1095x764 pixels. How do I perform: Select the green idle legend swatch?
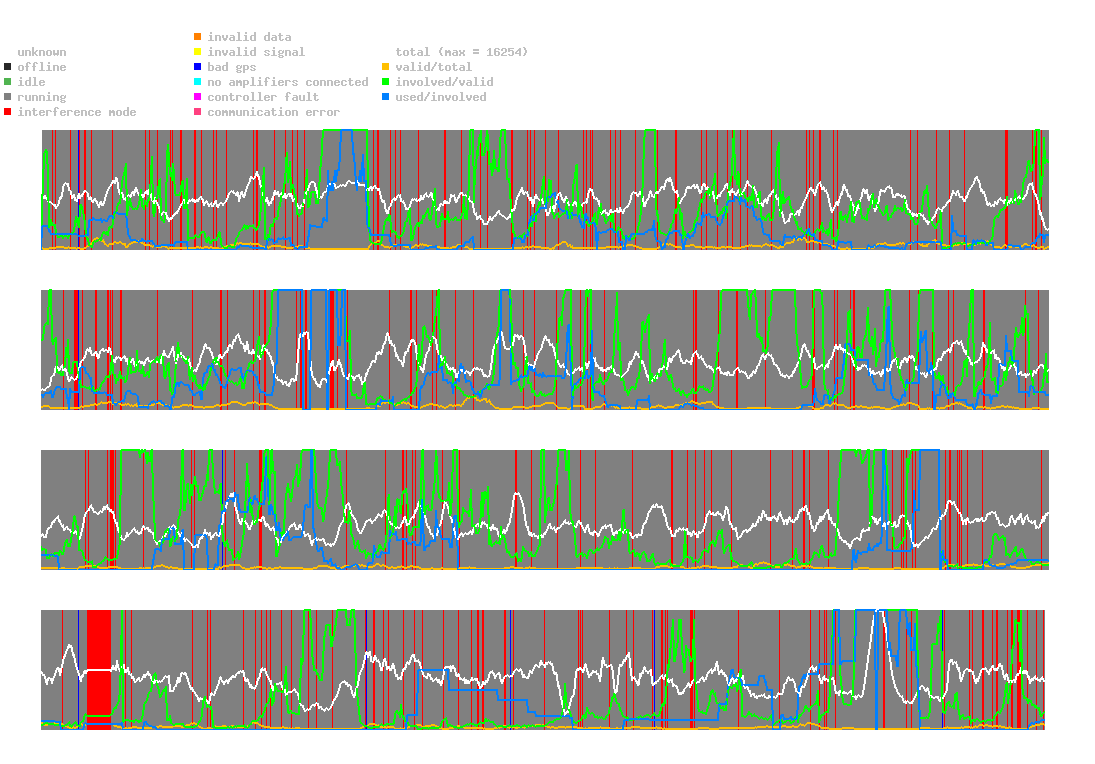[x=8, y=82]
